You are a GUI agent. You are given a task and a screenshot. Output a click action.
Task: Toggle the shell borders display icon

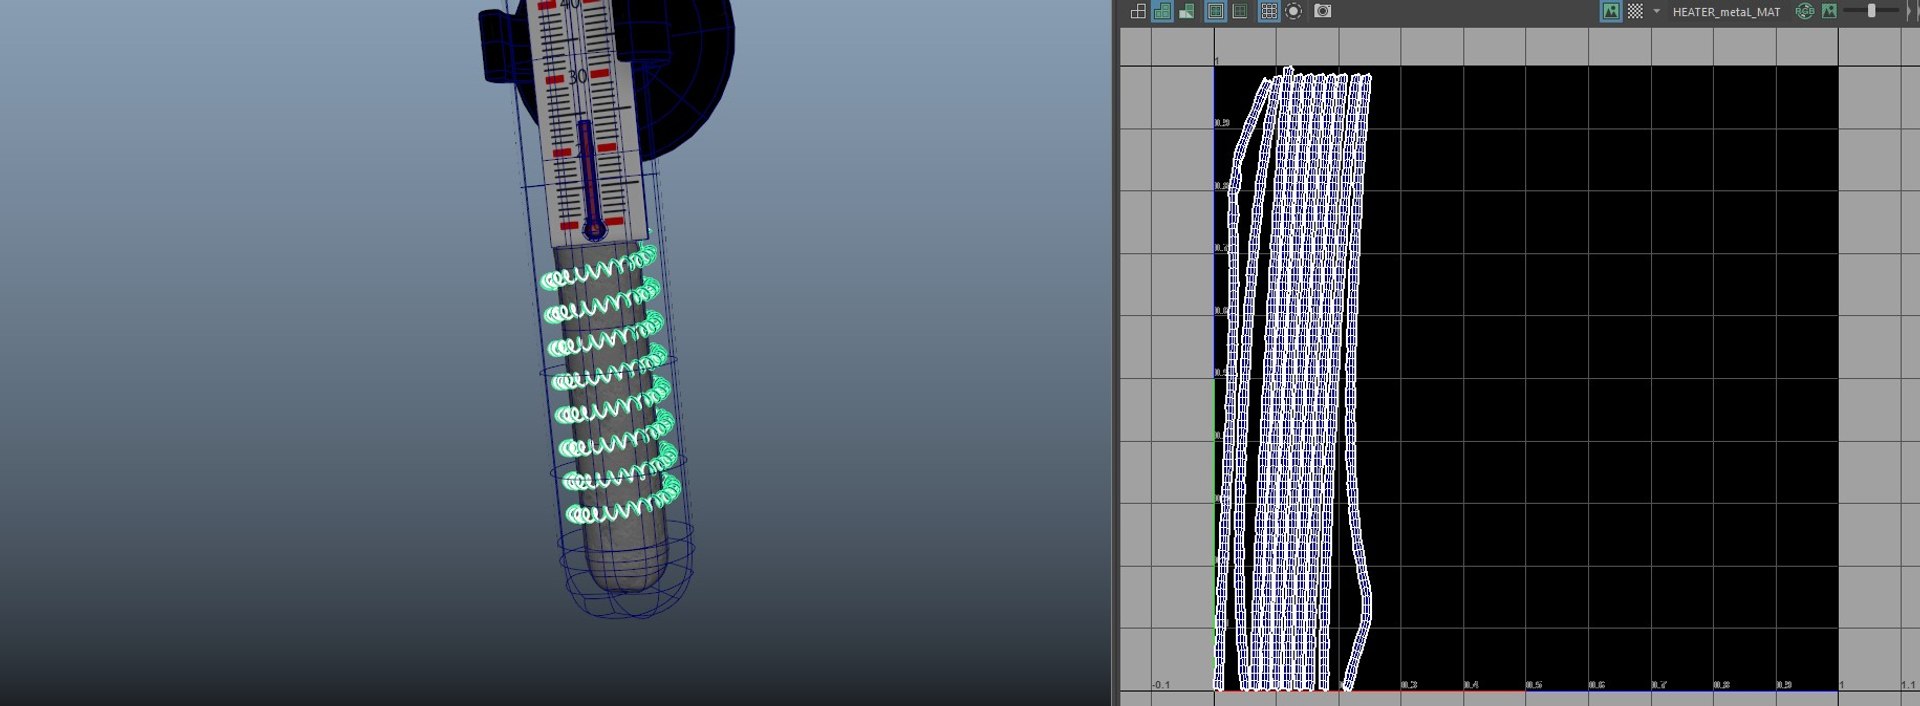(1240, 11)
